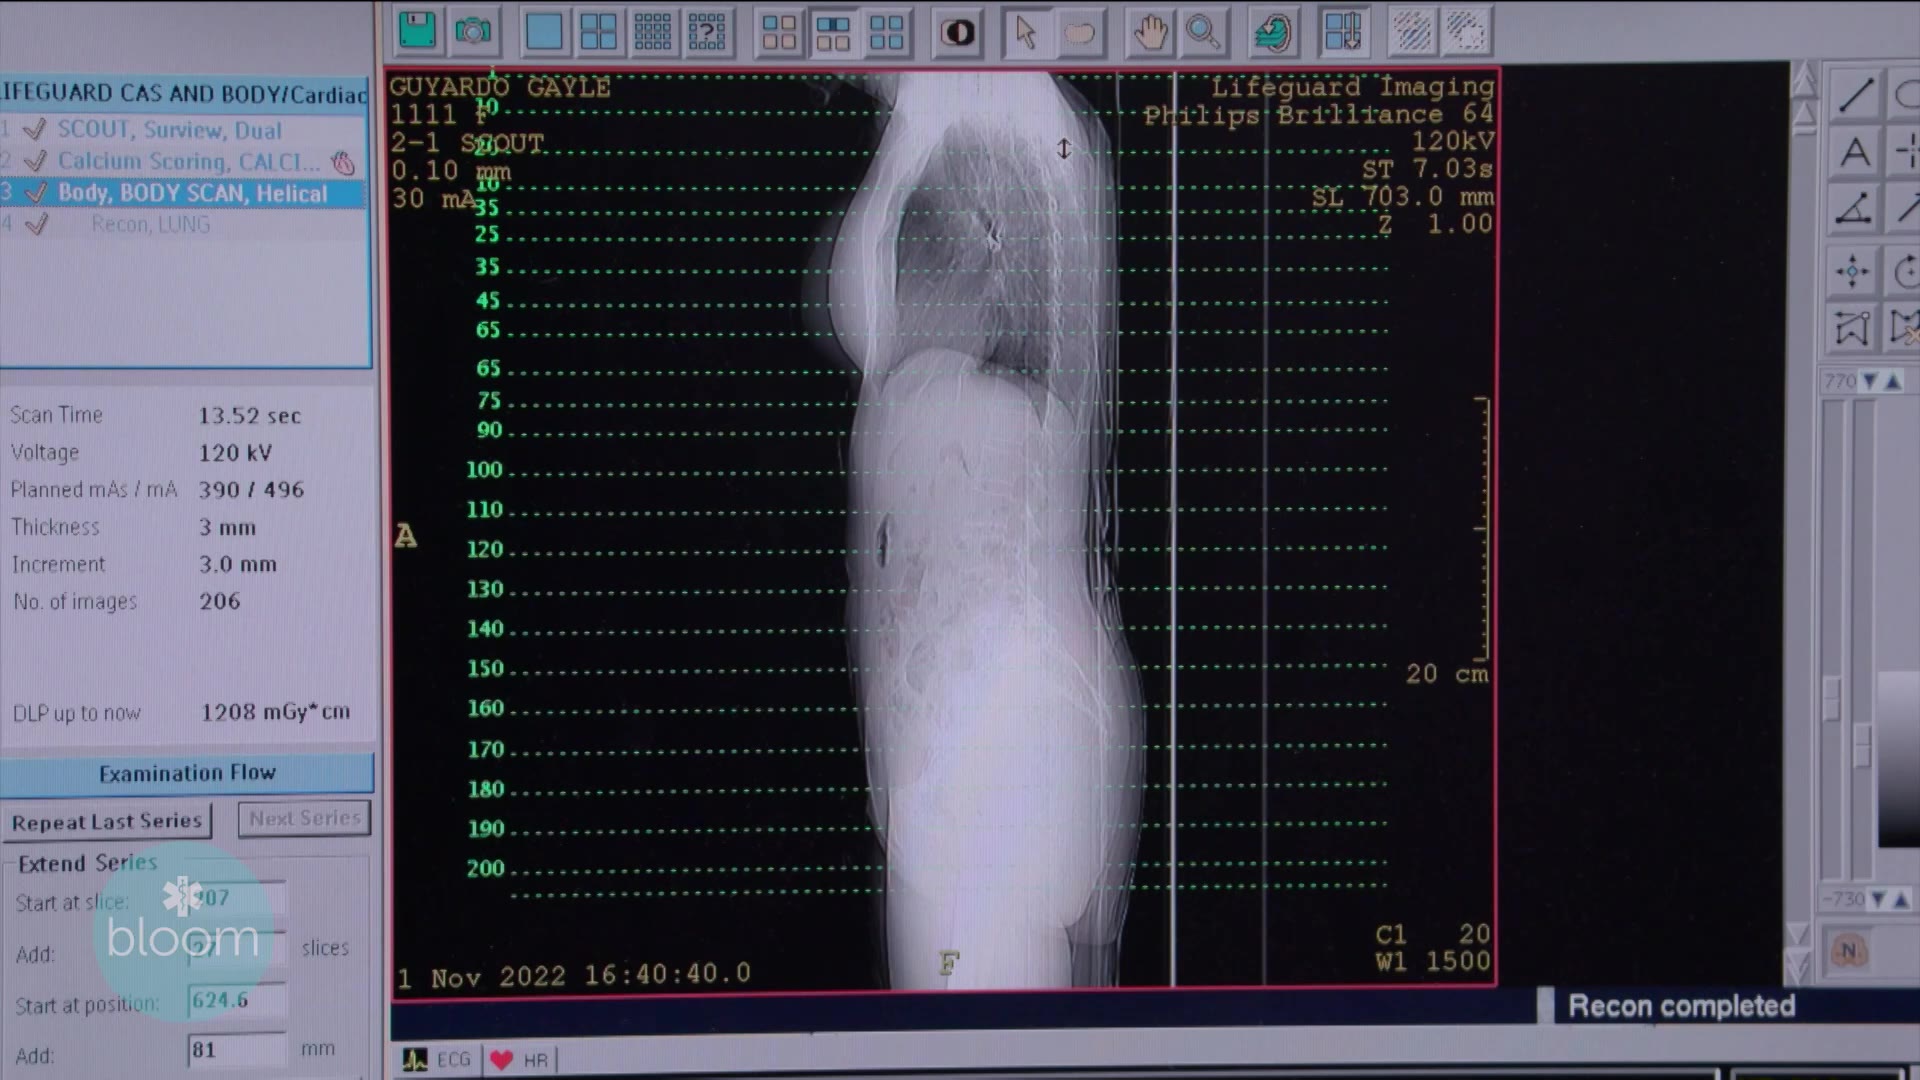Activate the invert contrast icon

(x=956, y=31)
